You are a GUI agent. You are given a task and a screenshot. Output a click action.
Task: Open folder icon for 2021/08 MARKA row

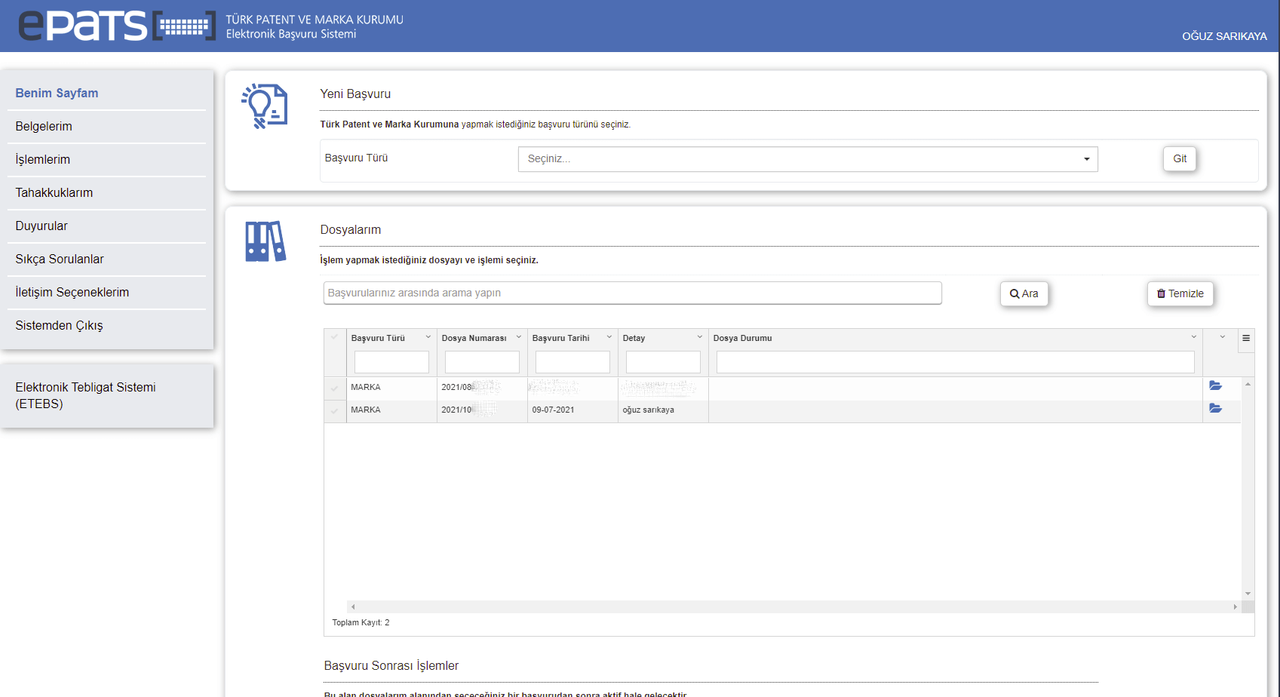click(1215, 385)
